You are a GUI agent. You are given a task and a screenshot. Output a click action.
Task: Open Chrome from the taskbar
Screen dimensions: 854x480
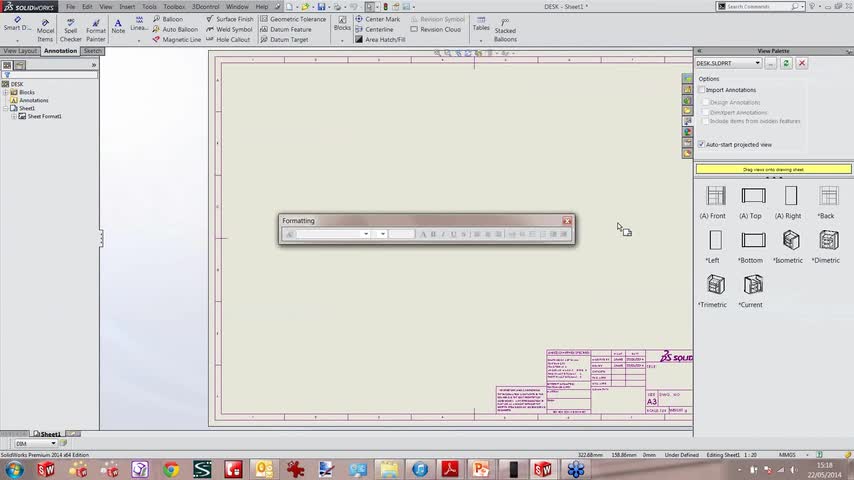pyautogui.click(x=171, y=469)
